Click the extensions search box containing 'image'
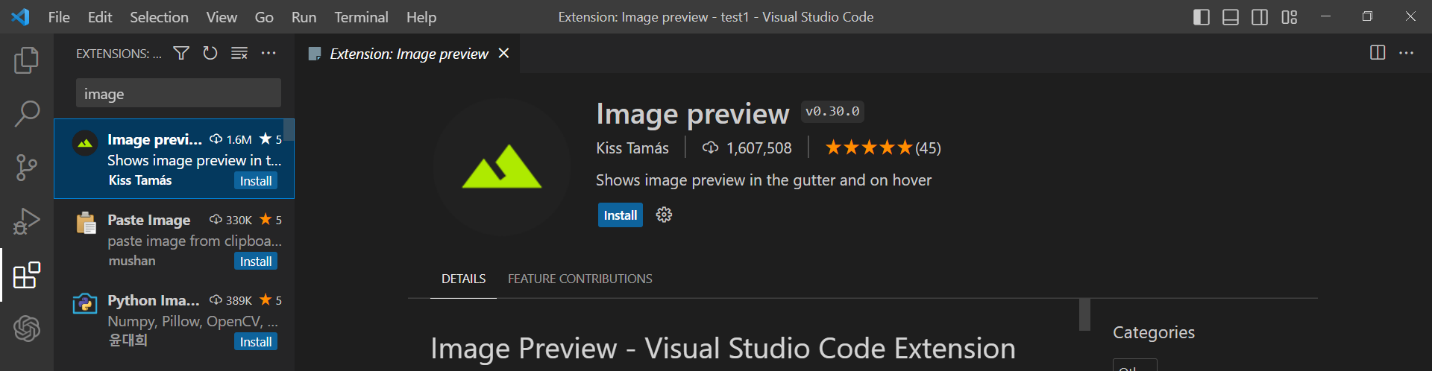The image size is (1432, 371). click(x=178, y=93)
